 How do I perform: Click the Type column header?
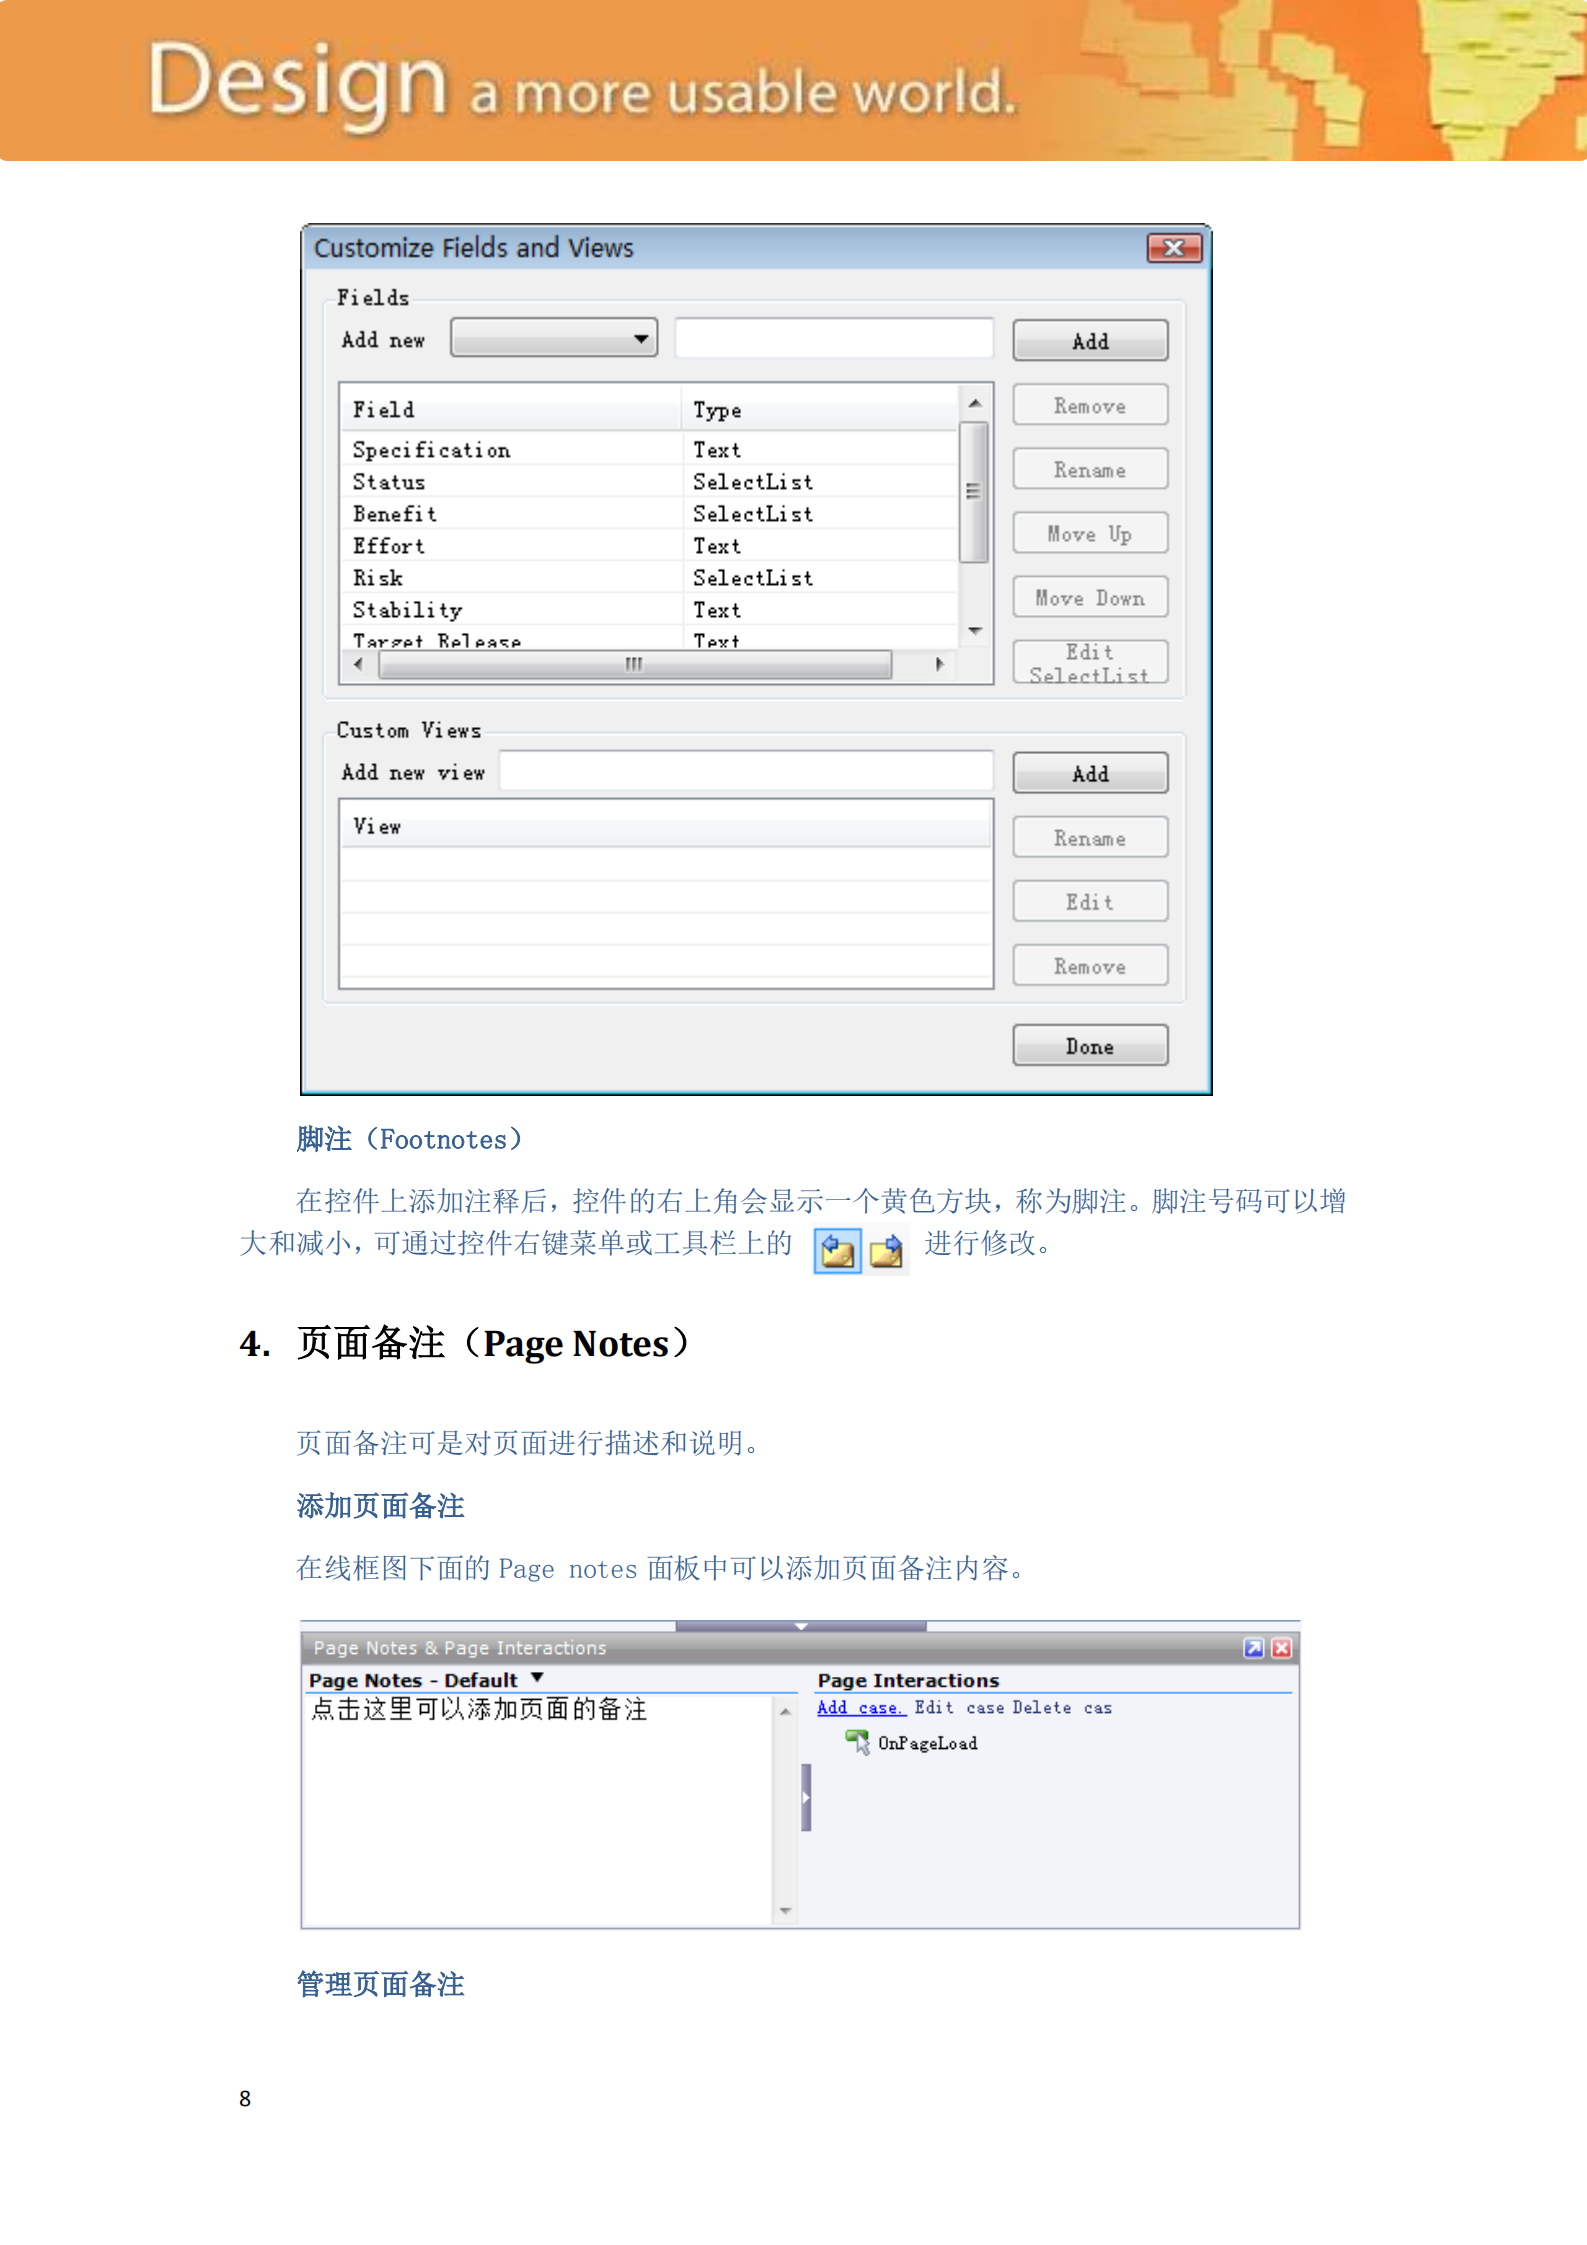pos(820,409)
